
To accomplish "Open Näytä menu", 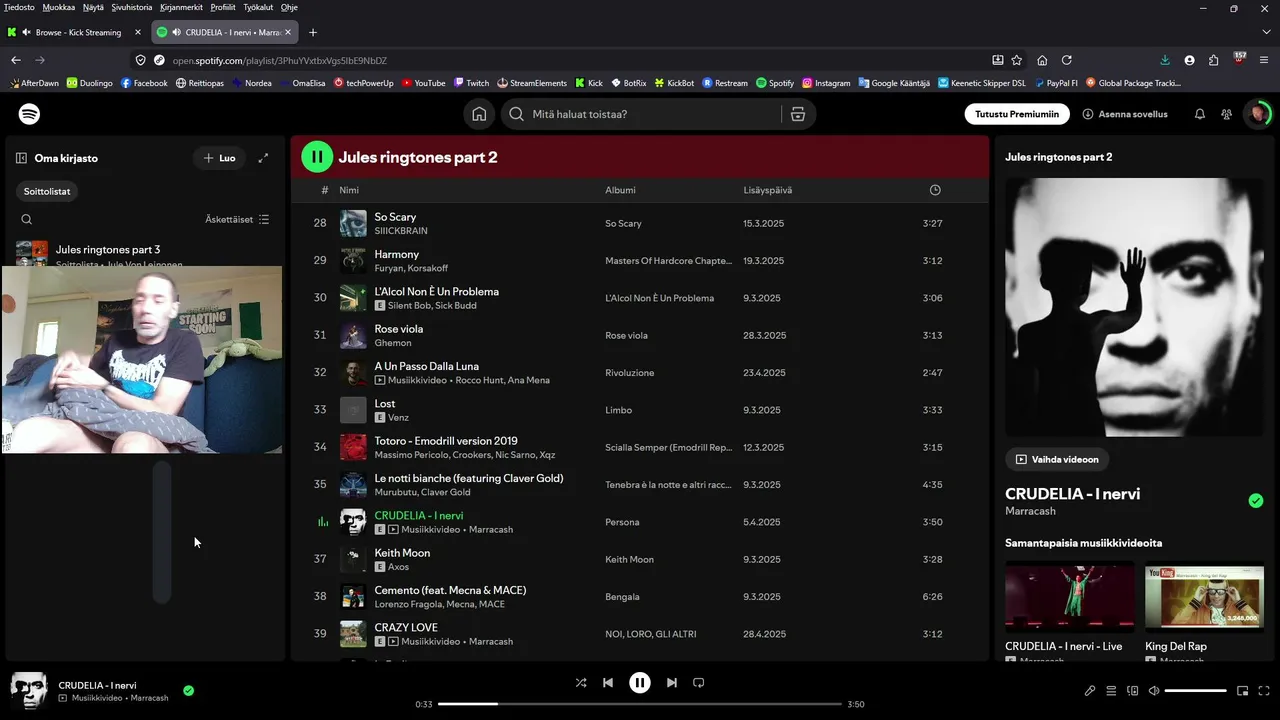I will click(x=93, y=7).
